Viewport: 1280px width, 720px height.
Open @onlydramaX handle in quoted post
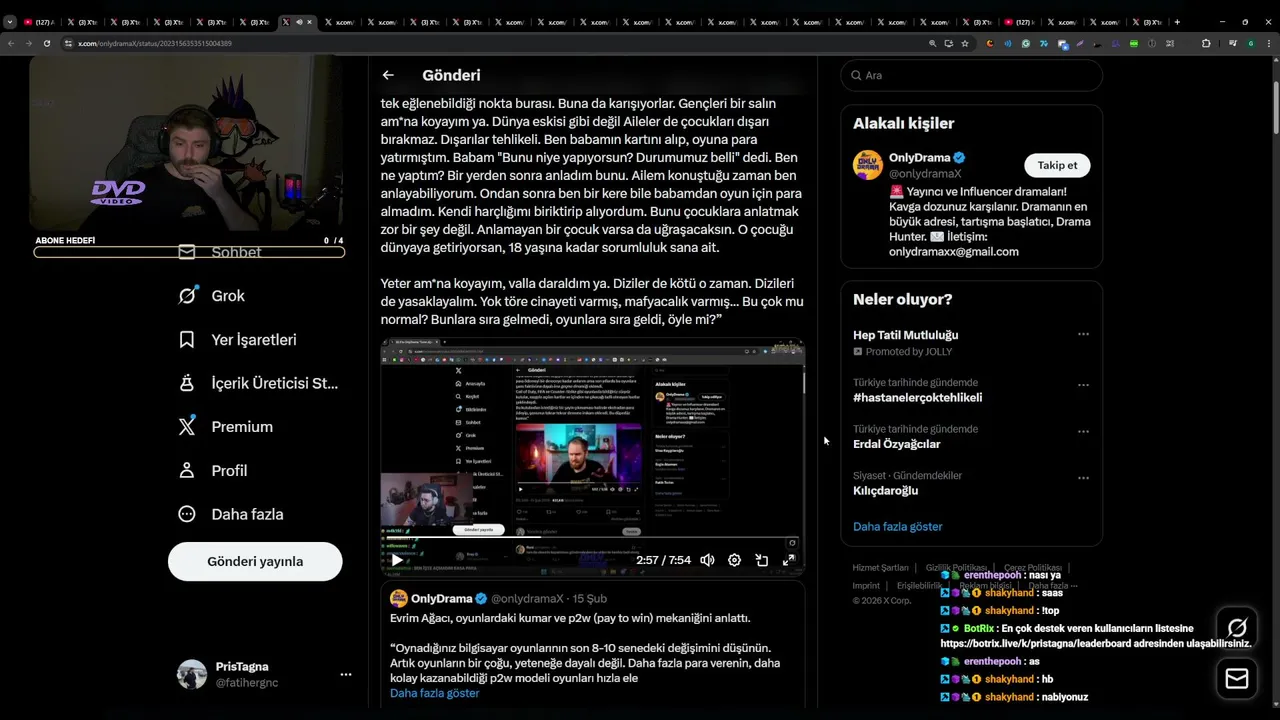click(x=527, y=598)
